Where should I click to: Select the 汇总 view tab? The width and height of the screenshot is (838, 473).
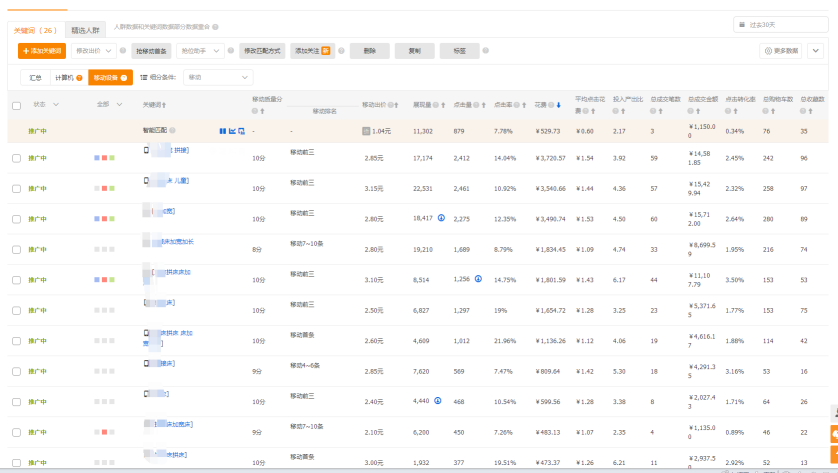coord(35,77)
